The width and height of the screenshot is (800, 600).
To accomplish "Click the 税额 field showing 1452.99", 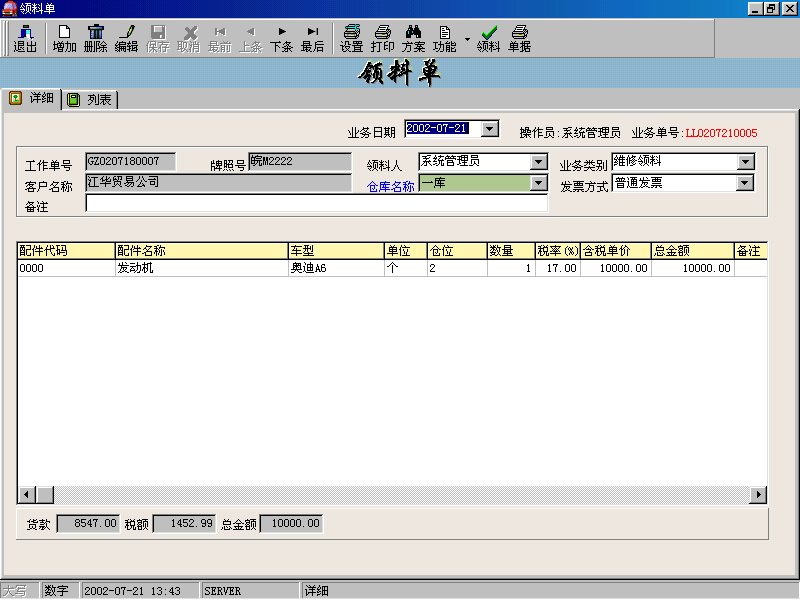I will click(x=185, y=523).
